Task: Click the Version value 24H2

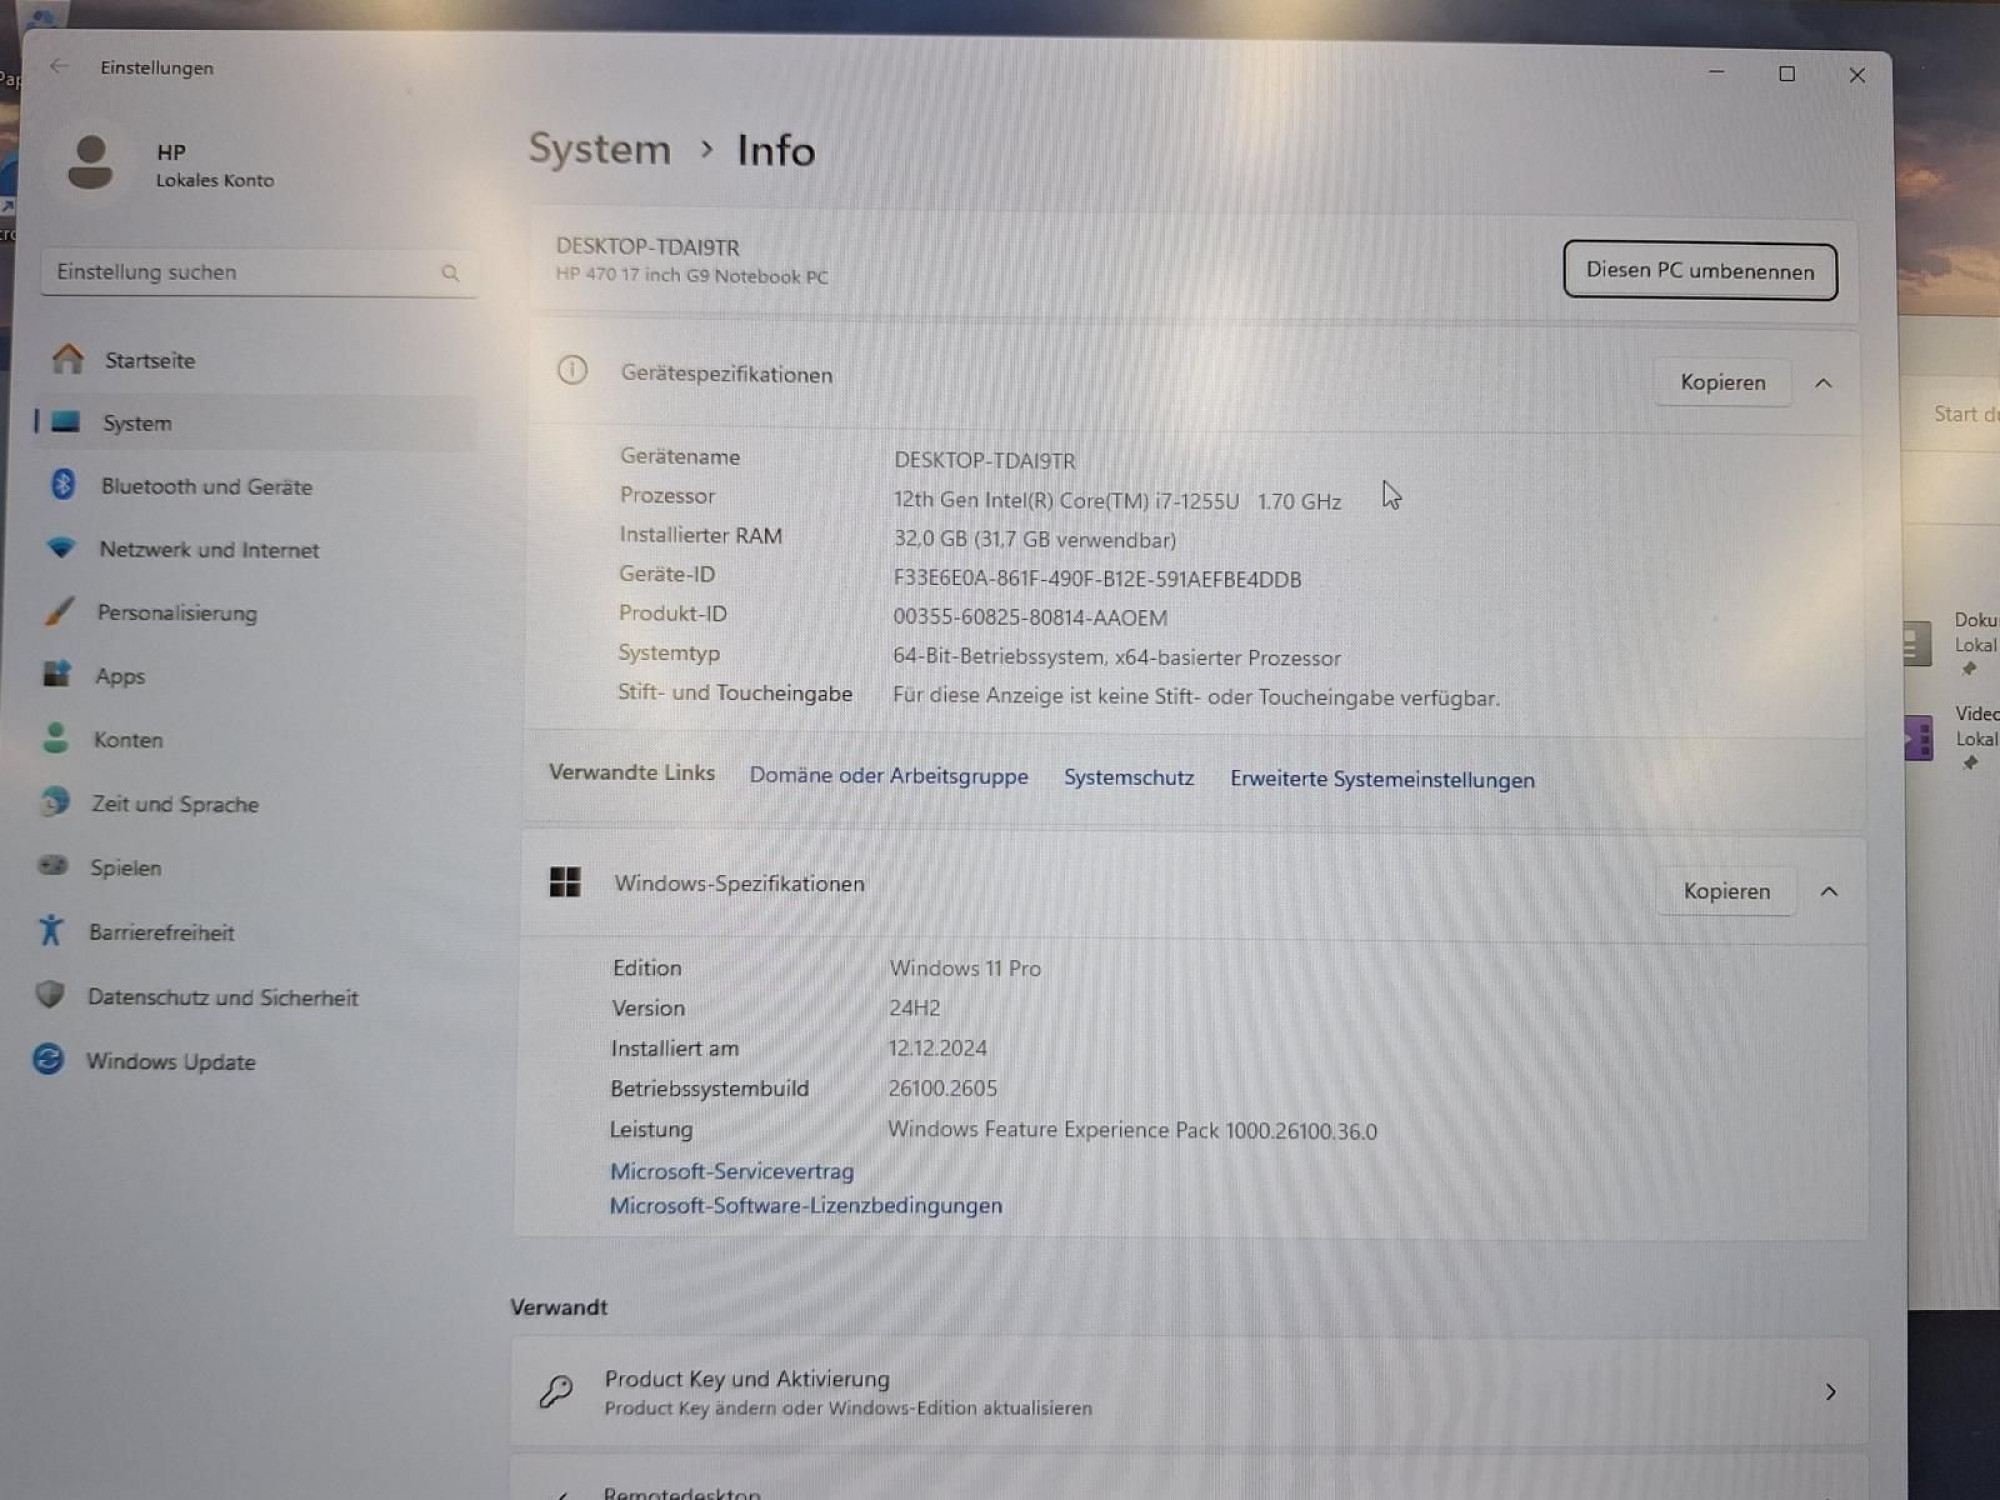Action: 915,1008
